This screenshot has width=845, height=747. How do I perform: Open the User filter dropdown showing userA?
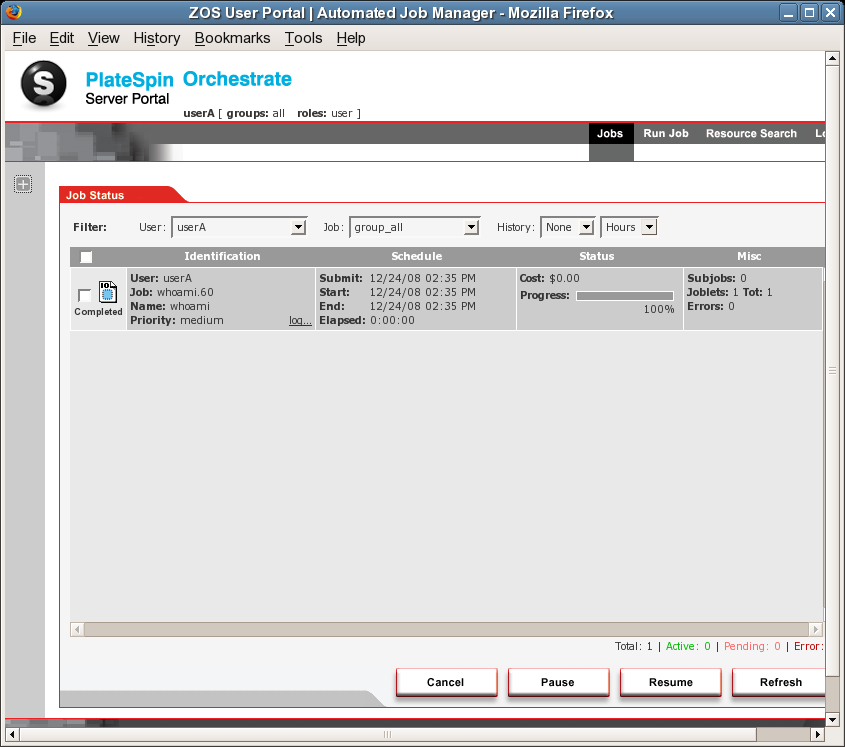pyautogui.click(x=239, y=227)
